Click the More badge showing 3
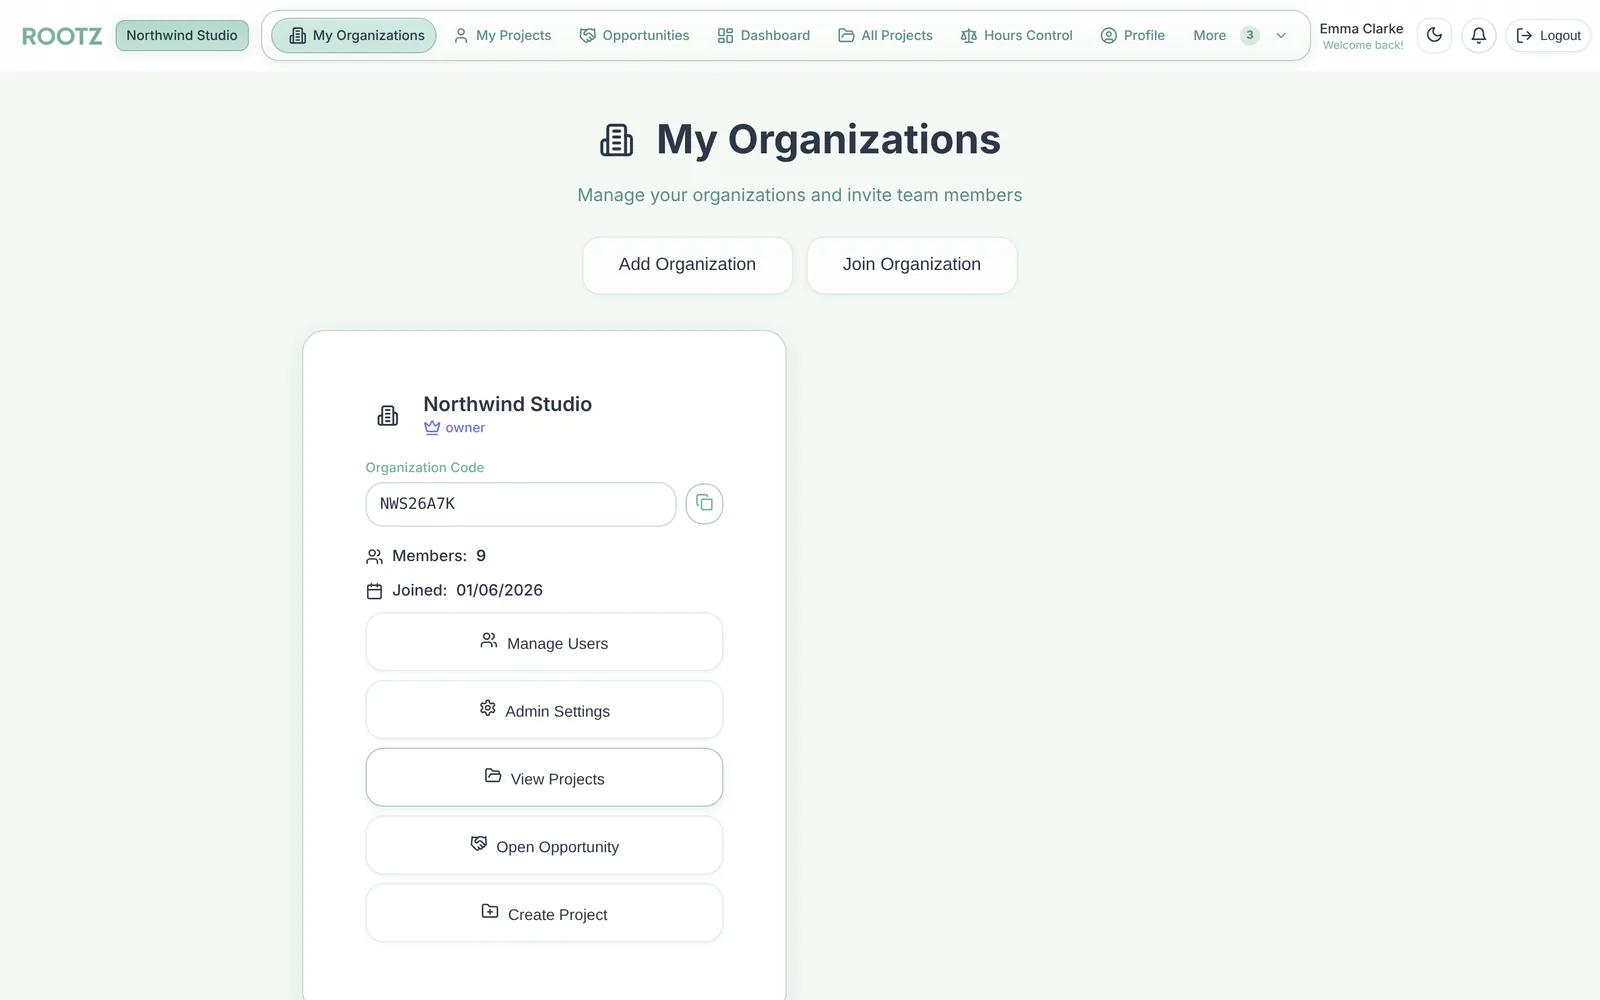The image size is (1600, 1000). click(x=1250, y=35)
